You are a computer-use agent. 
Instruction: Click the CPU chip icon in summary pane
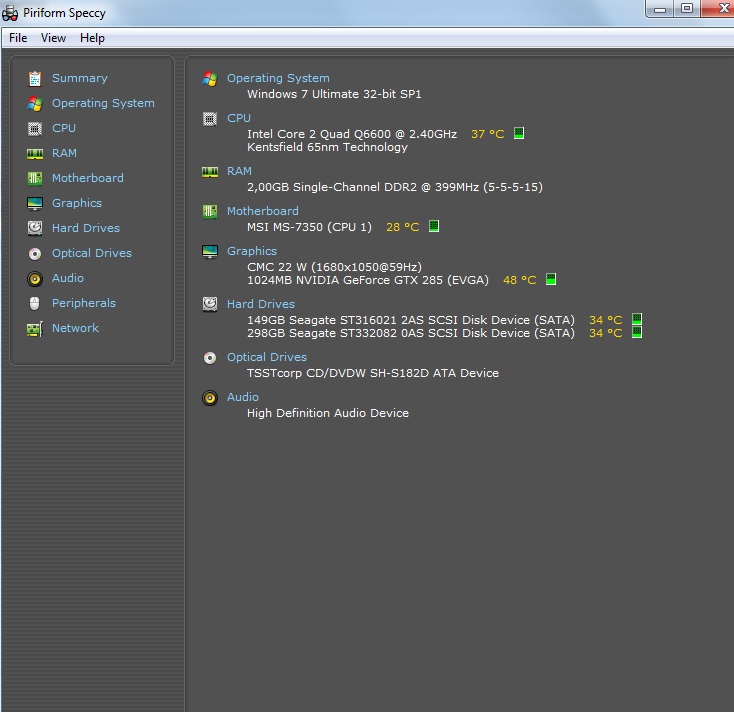click(210, 119)
